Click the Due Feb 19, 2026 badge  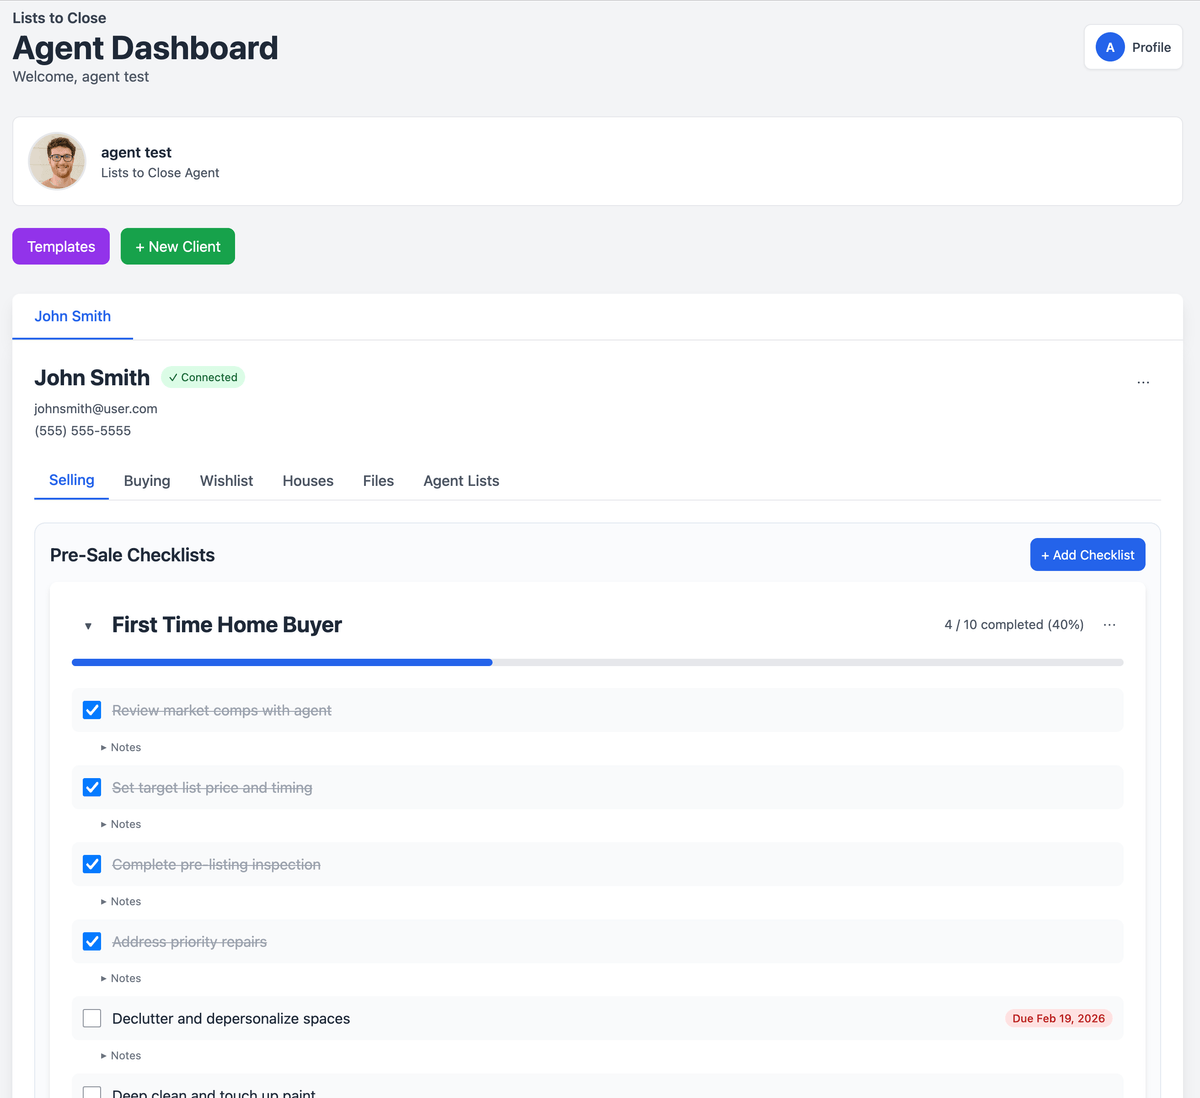point(1058,1018)
